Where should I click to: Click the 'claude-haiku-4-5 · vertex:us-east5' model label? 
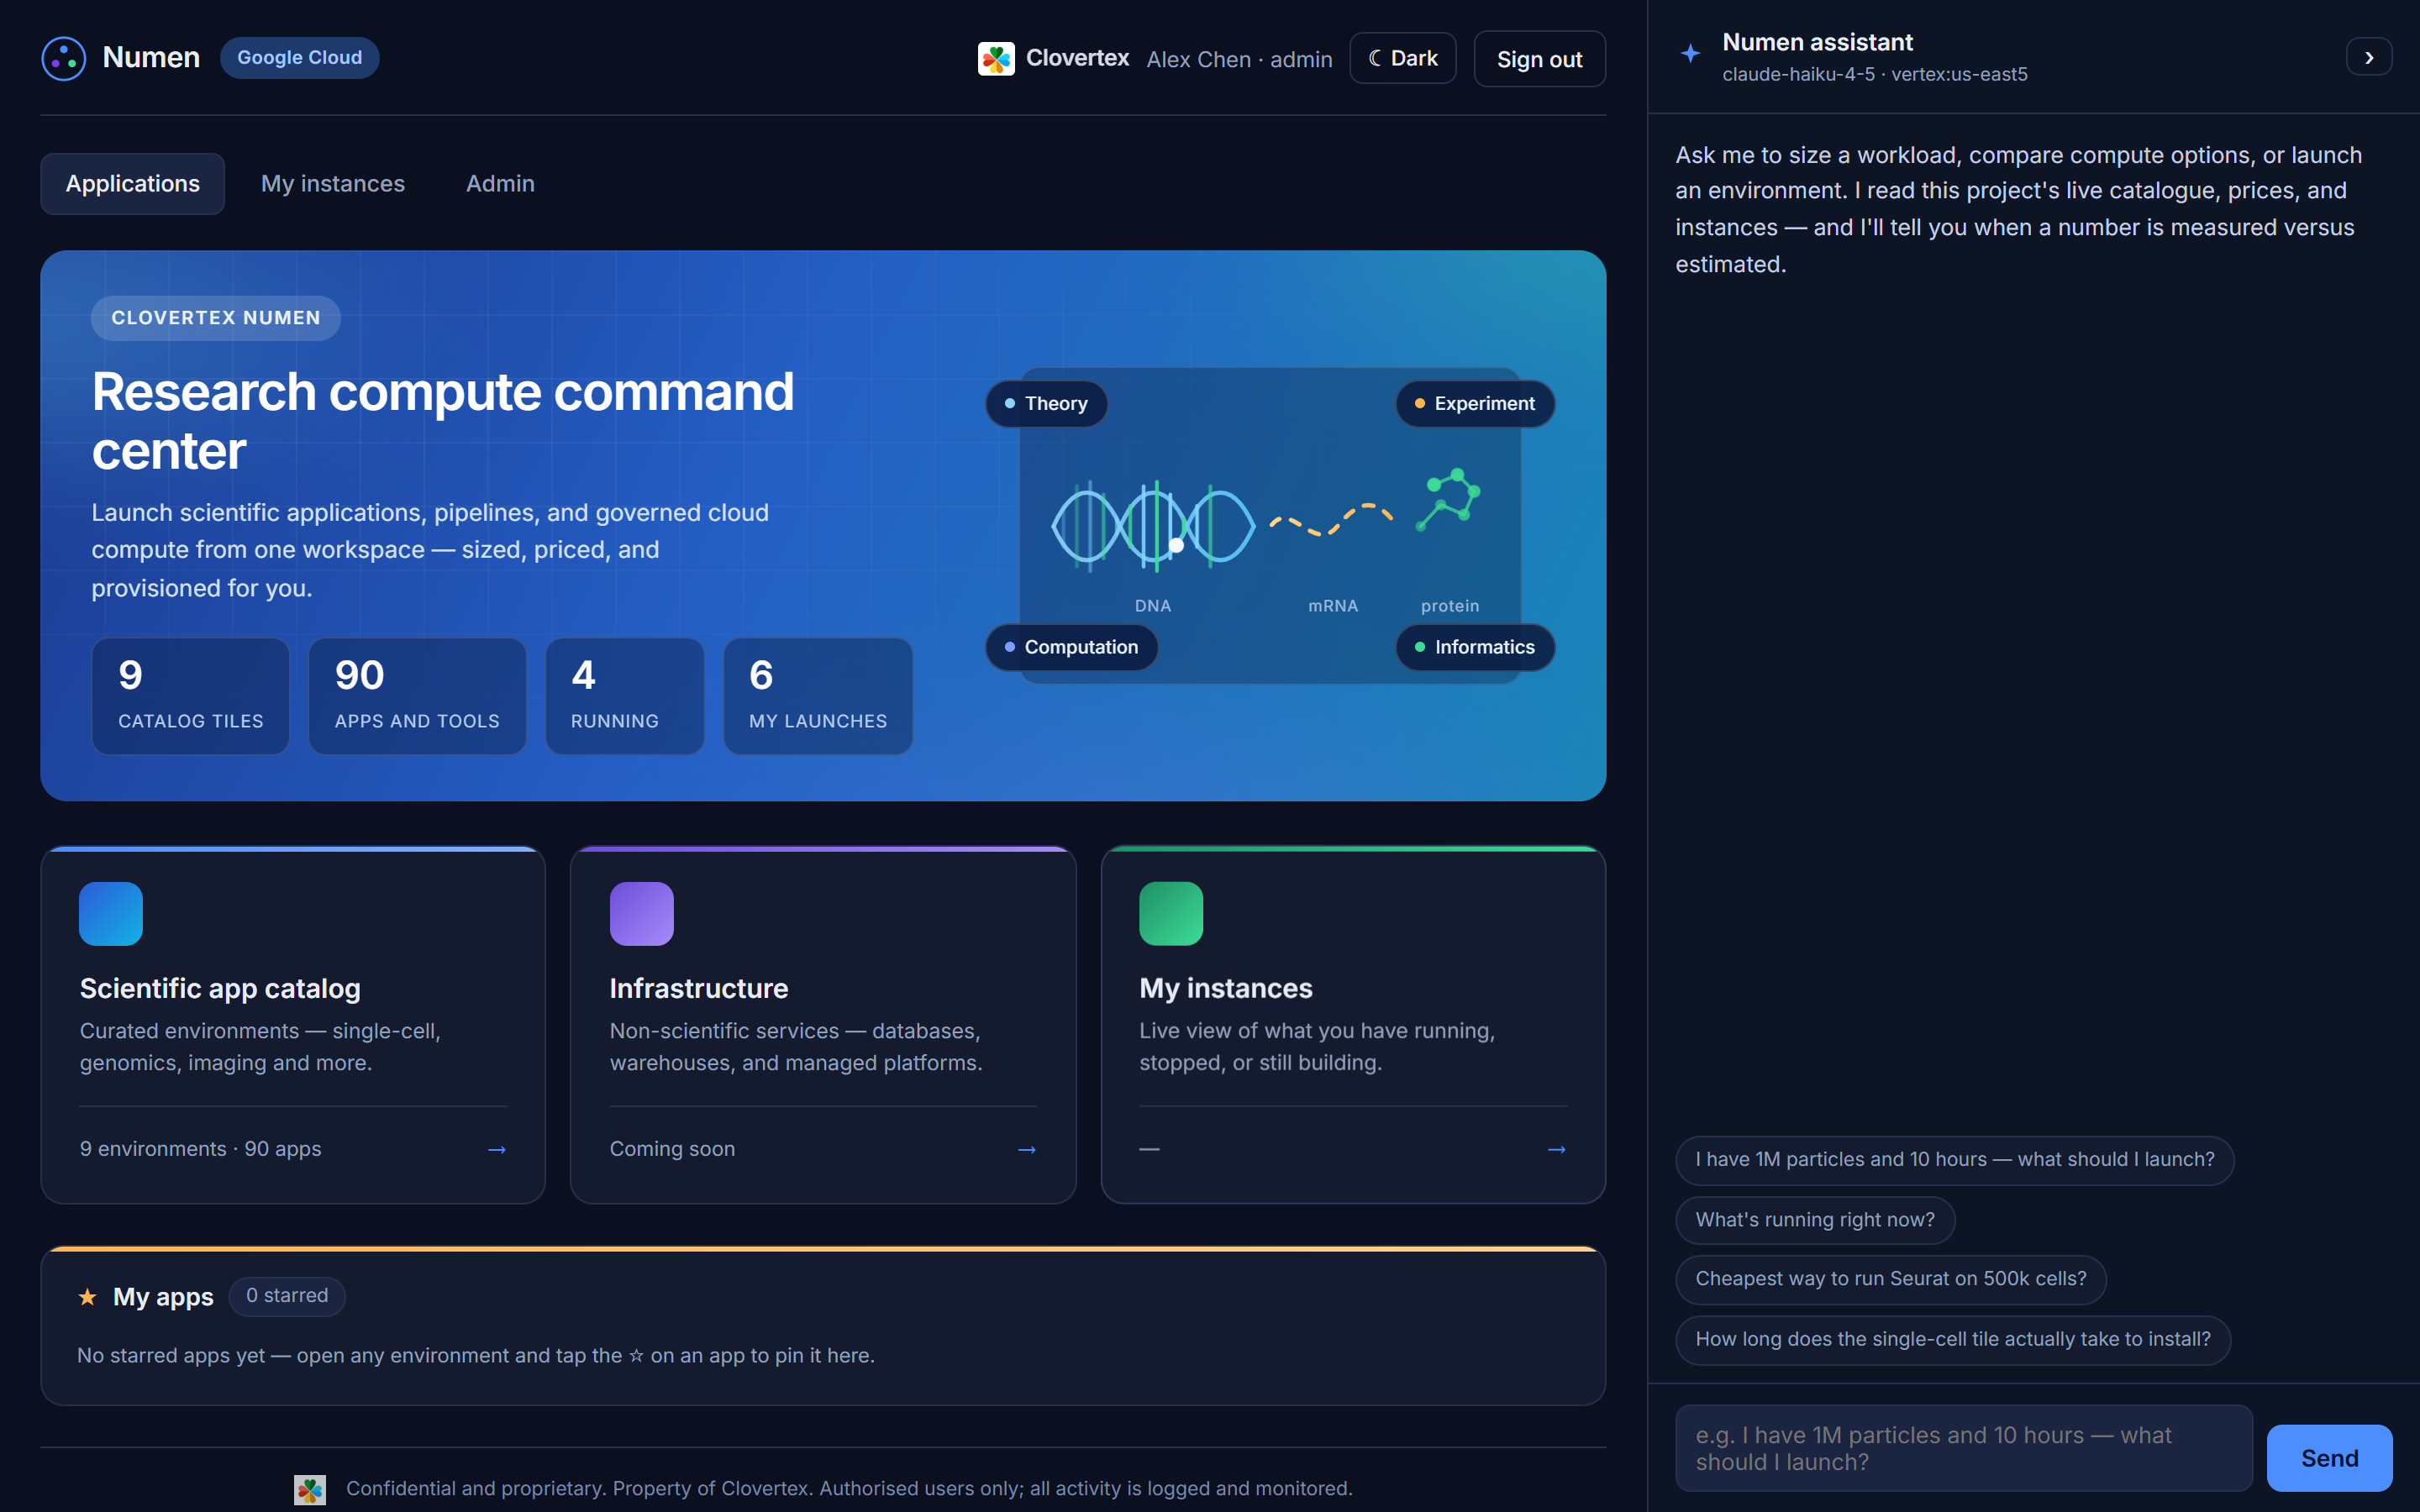[1875, 74]
